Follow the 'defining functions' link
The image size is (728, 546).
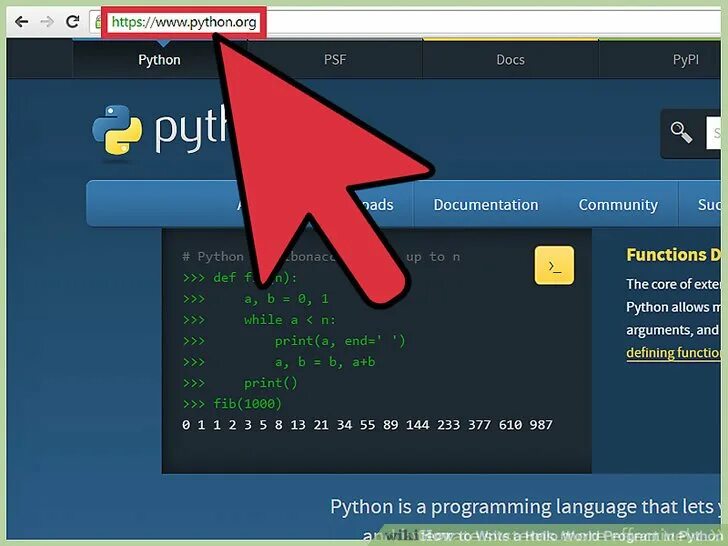[673, 353]
